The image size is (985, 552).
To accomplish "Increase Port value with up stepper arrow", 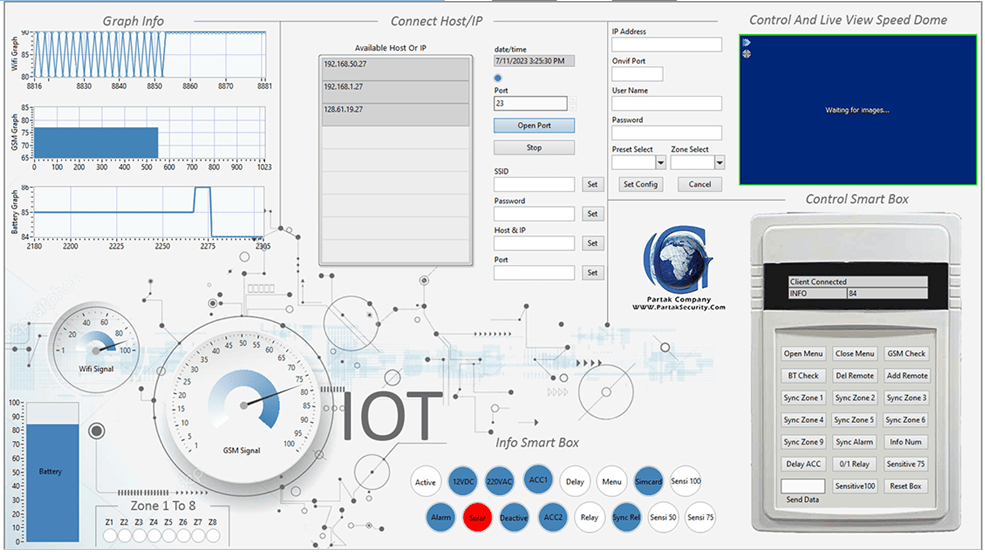I will pos(572,99).
